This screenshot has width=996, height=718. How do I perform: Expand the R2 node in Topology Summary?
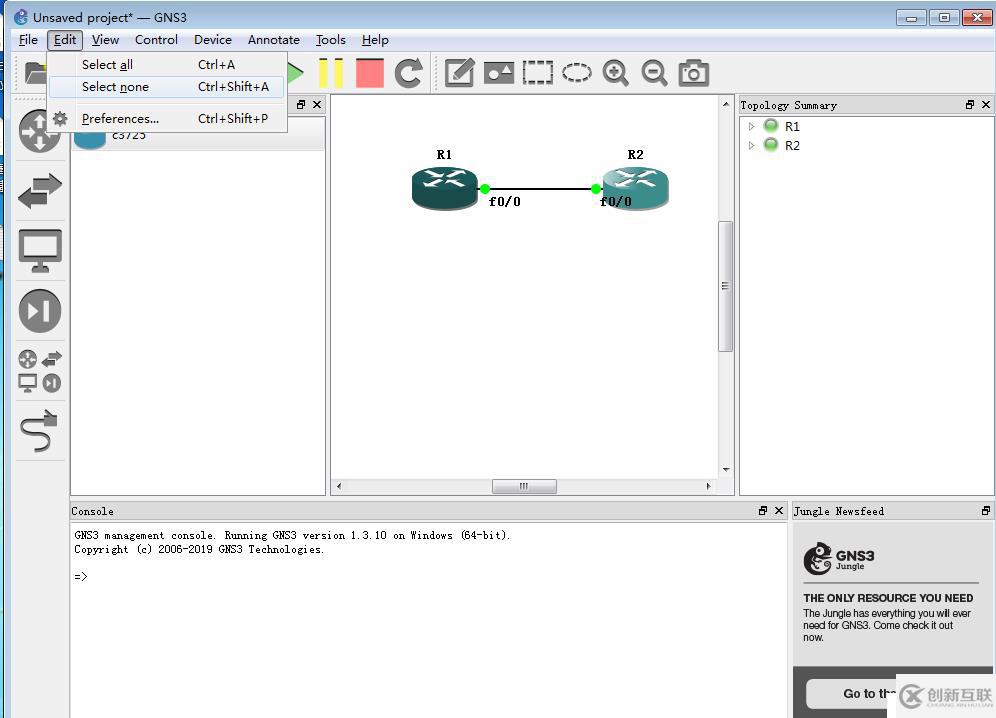(752, 146)
